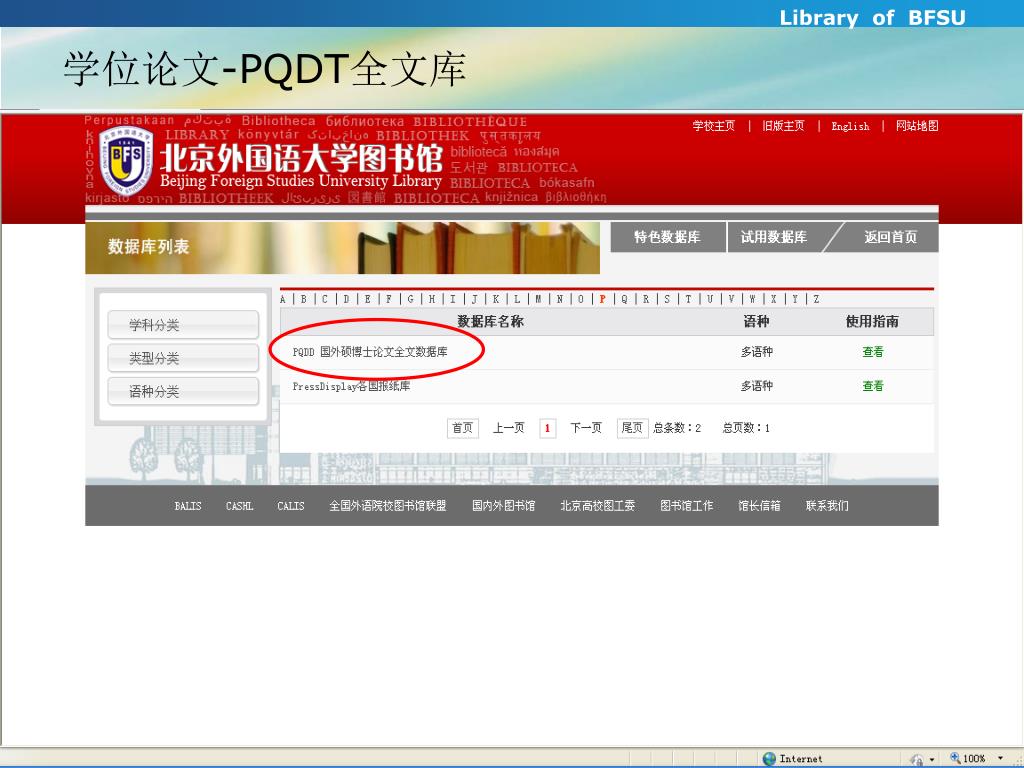The height and width of the screenshot is (768, 1024).
Task: Open PressDisplay各国报纸库 database link
Action: [x=351, y=386]
